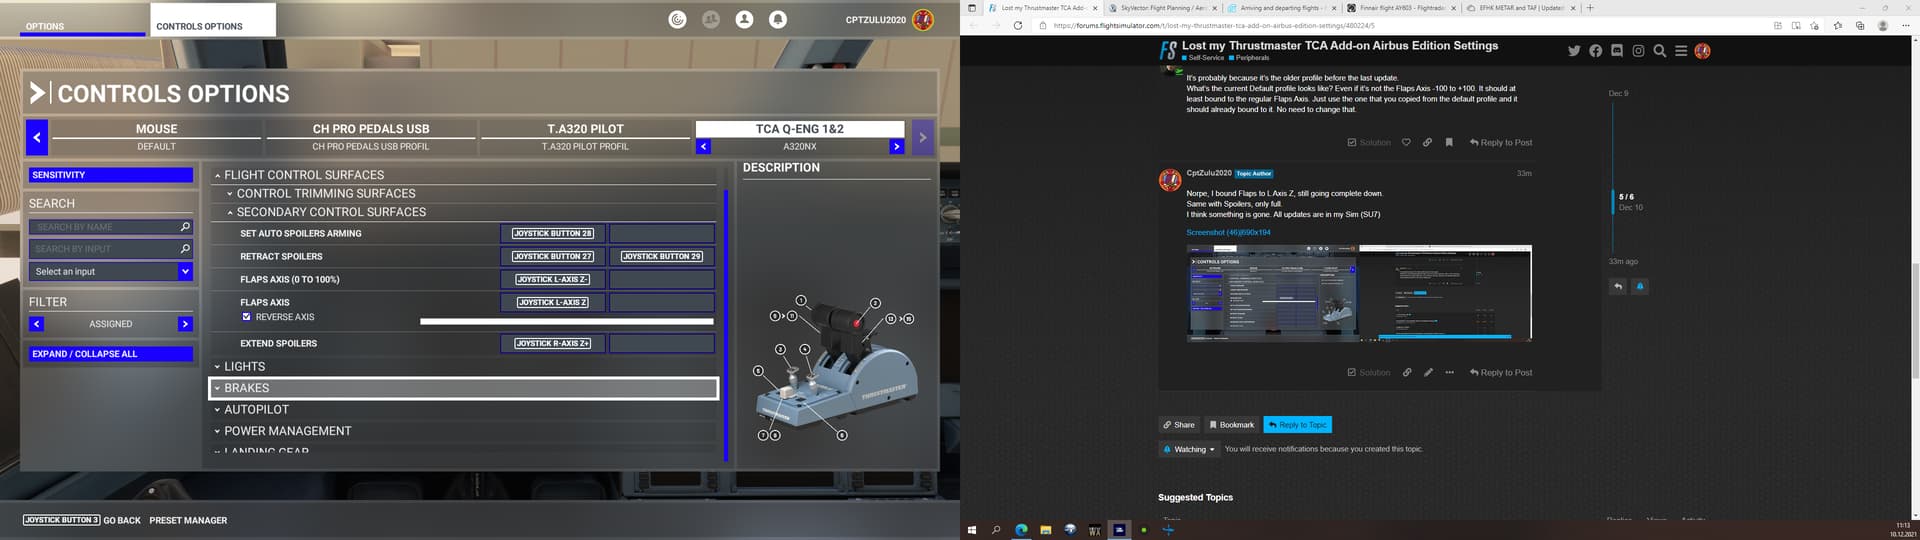Open the friends group icon in simulator header

tap(711, 19)
